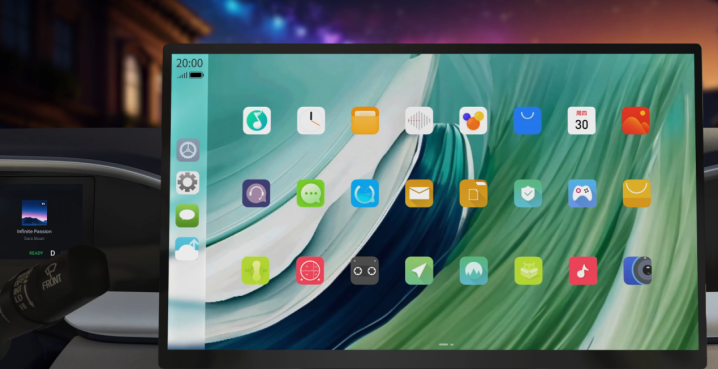Open the orange file manager app
This screenshot has height=369, width=718.
365,120
